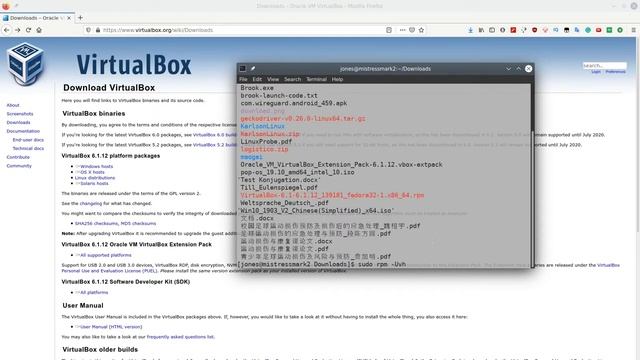Open User Manual (HTML version) link
The height and width of the screenshot is (360, 640).
(x=111, y=327)
